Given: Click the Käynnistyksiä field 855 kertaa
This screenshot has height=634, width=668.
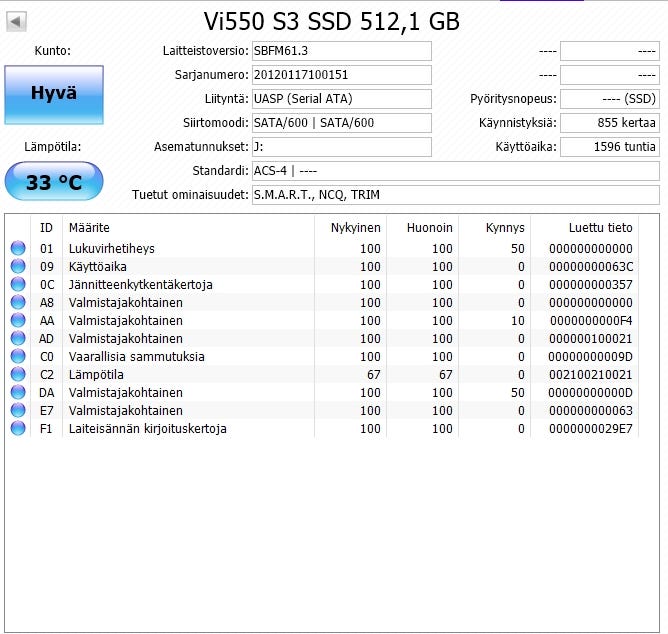Looking at the screenshot, I should [x=610, y=123].
